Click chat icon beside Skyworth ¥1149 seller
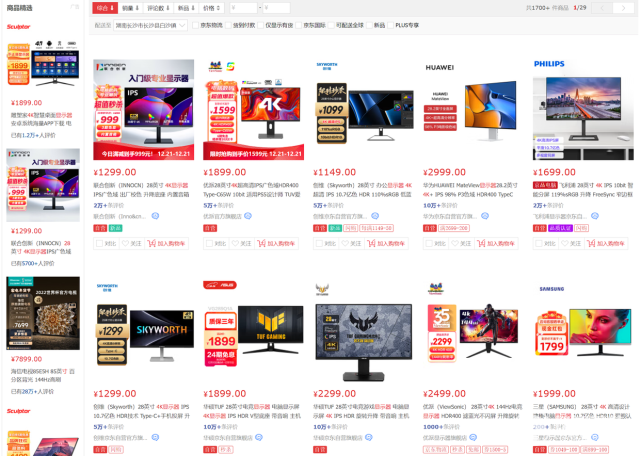Viewport: 641px width, 456px height. (375, 216)
